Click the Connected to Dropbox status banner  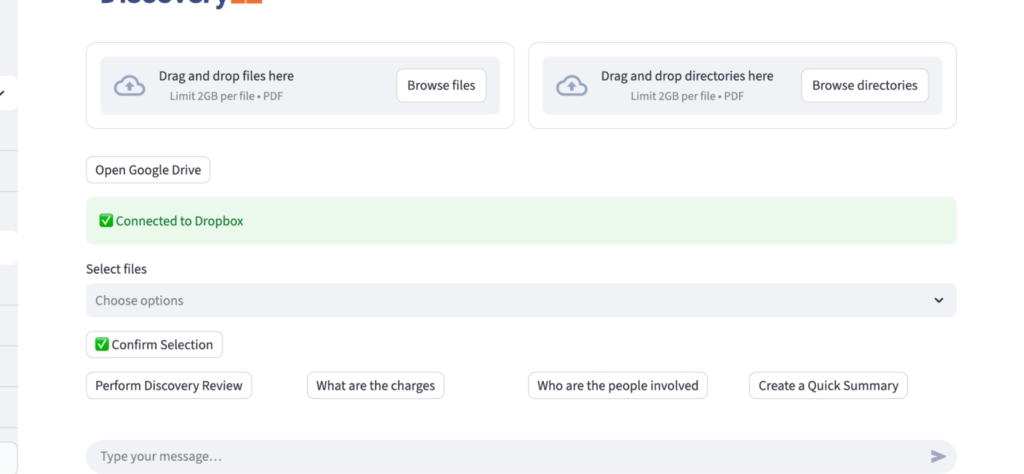point(520,221)
